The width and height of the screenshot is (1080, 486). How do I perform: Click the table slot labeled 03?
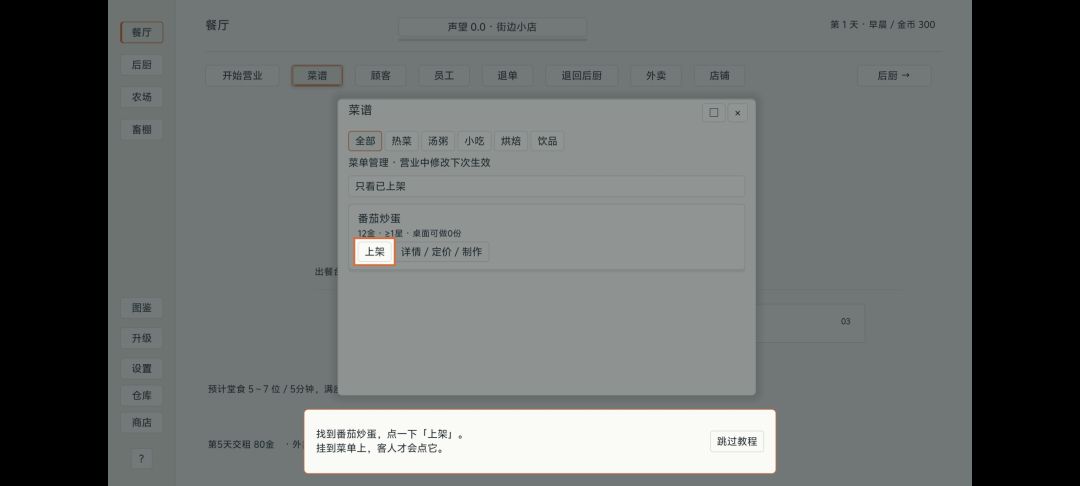tap(846, 321)
